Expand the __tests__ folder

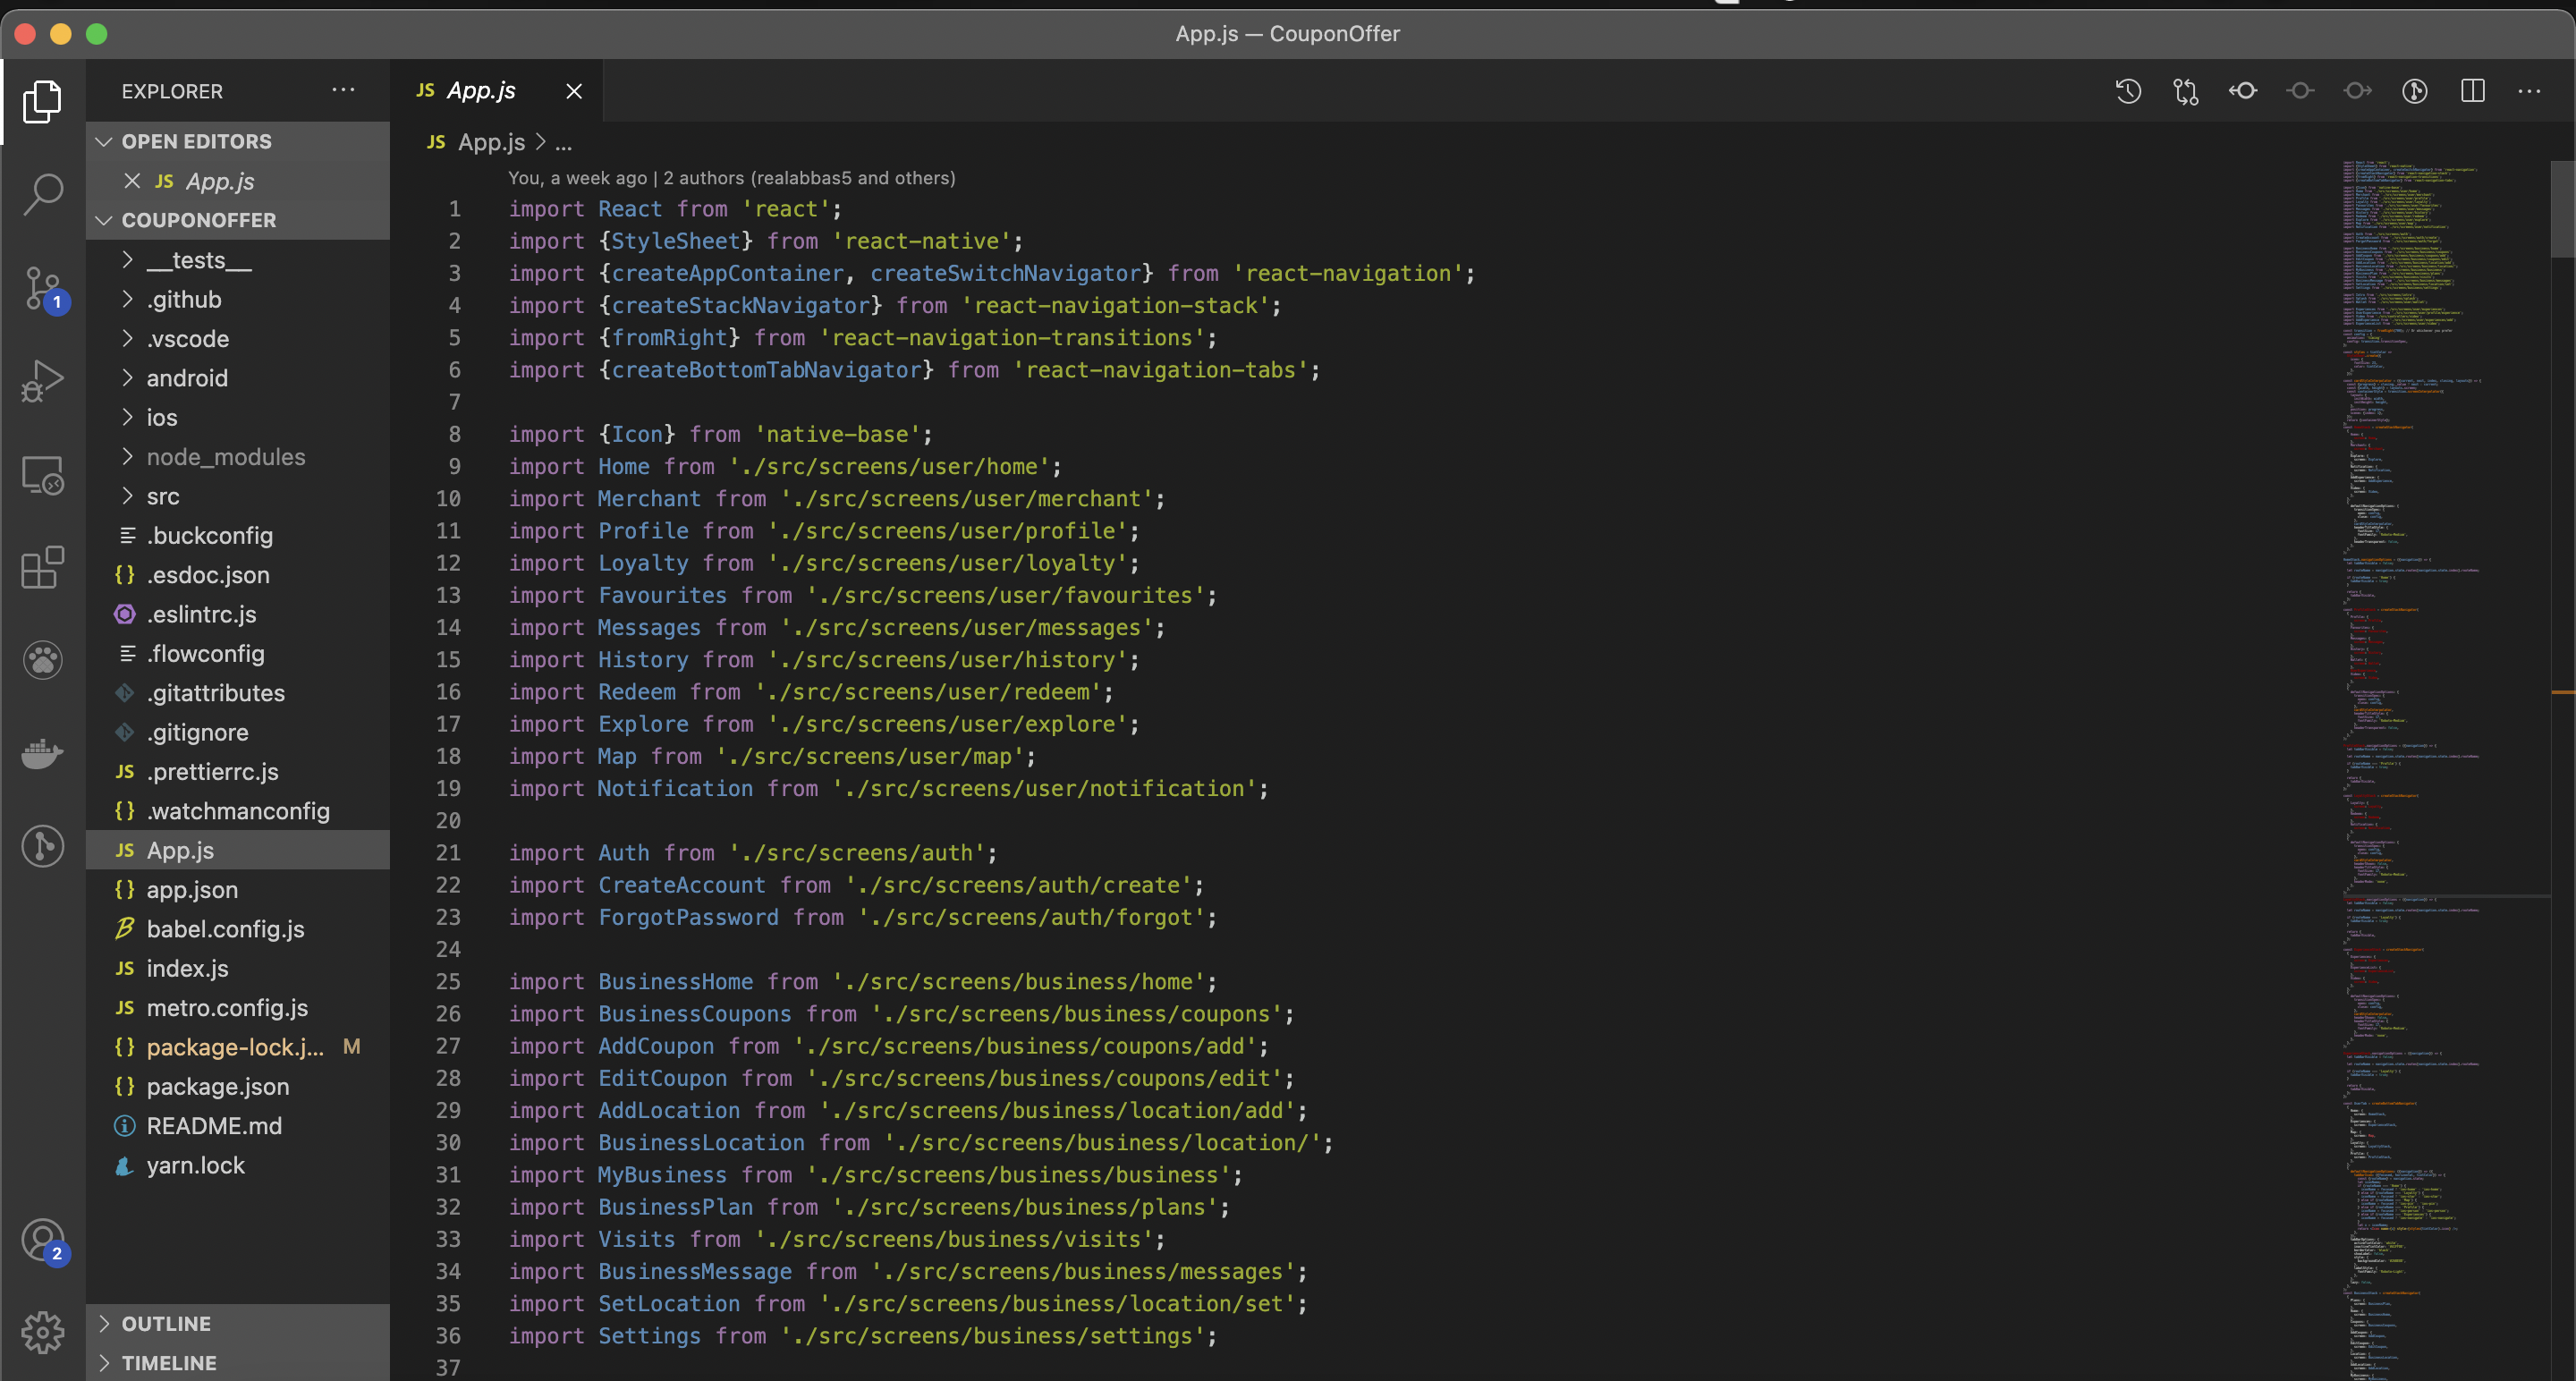point(238,260)
